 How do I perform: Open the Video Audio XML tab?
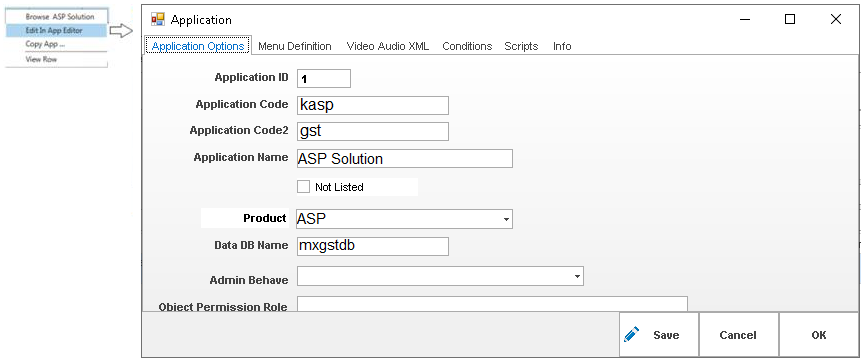click(387, 46)
